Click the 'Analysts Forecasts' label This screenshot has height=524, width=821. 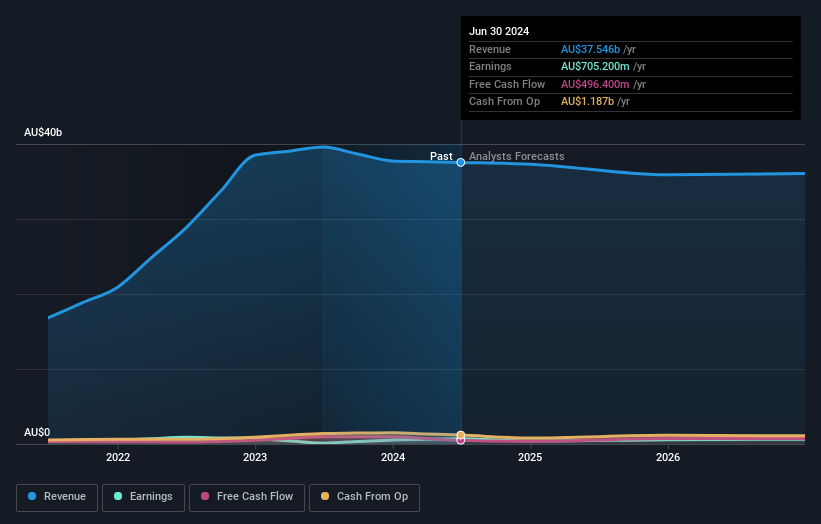516,156
